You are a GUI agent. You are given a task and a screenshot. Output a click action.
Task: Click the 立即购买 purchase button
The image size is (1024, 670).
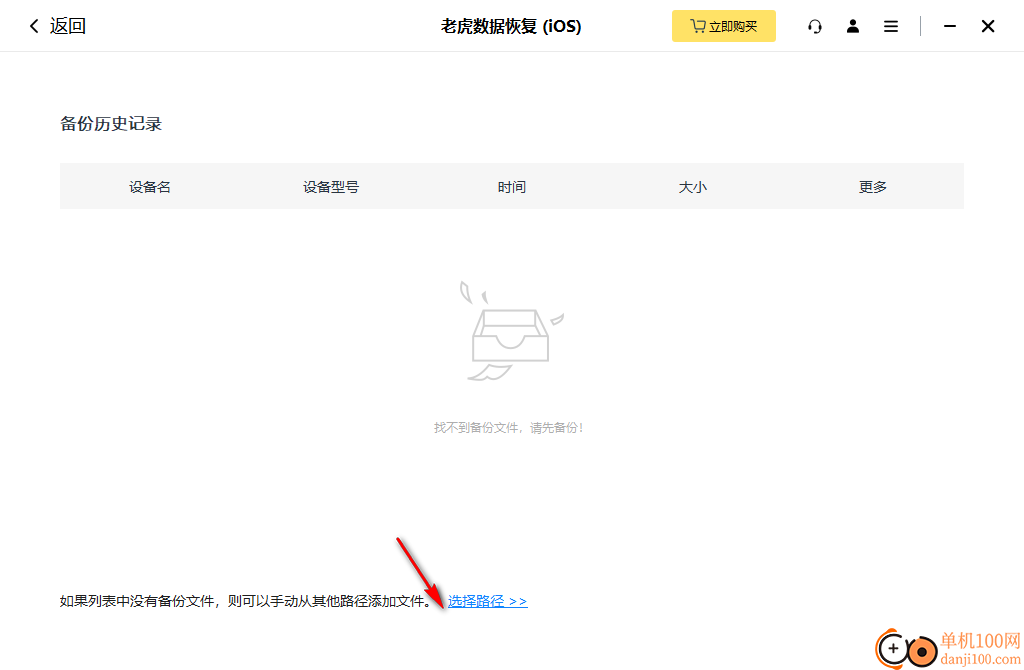724,26
